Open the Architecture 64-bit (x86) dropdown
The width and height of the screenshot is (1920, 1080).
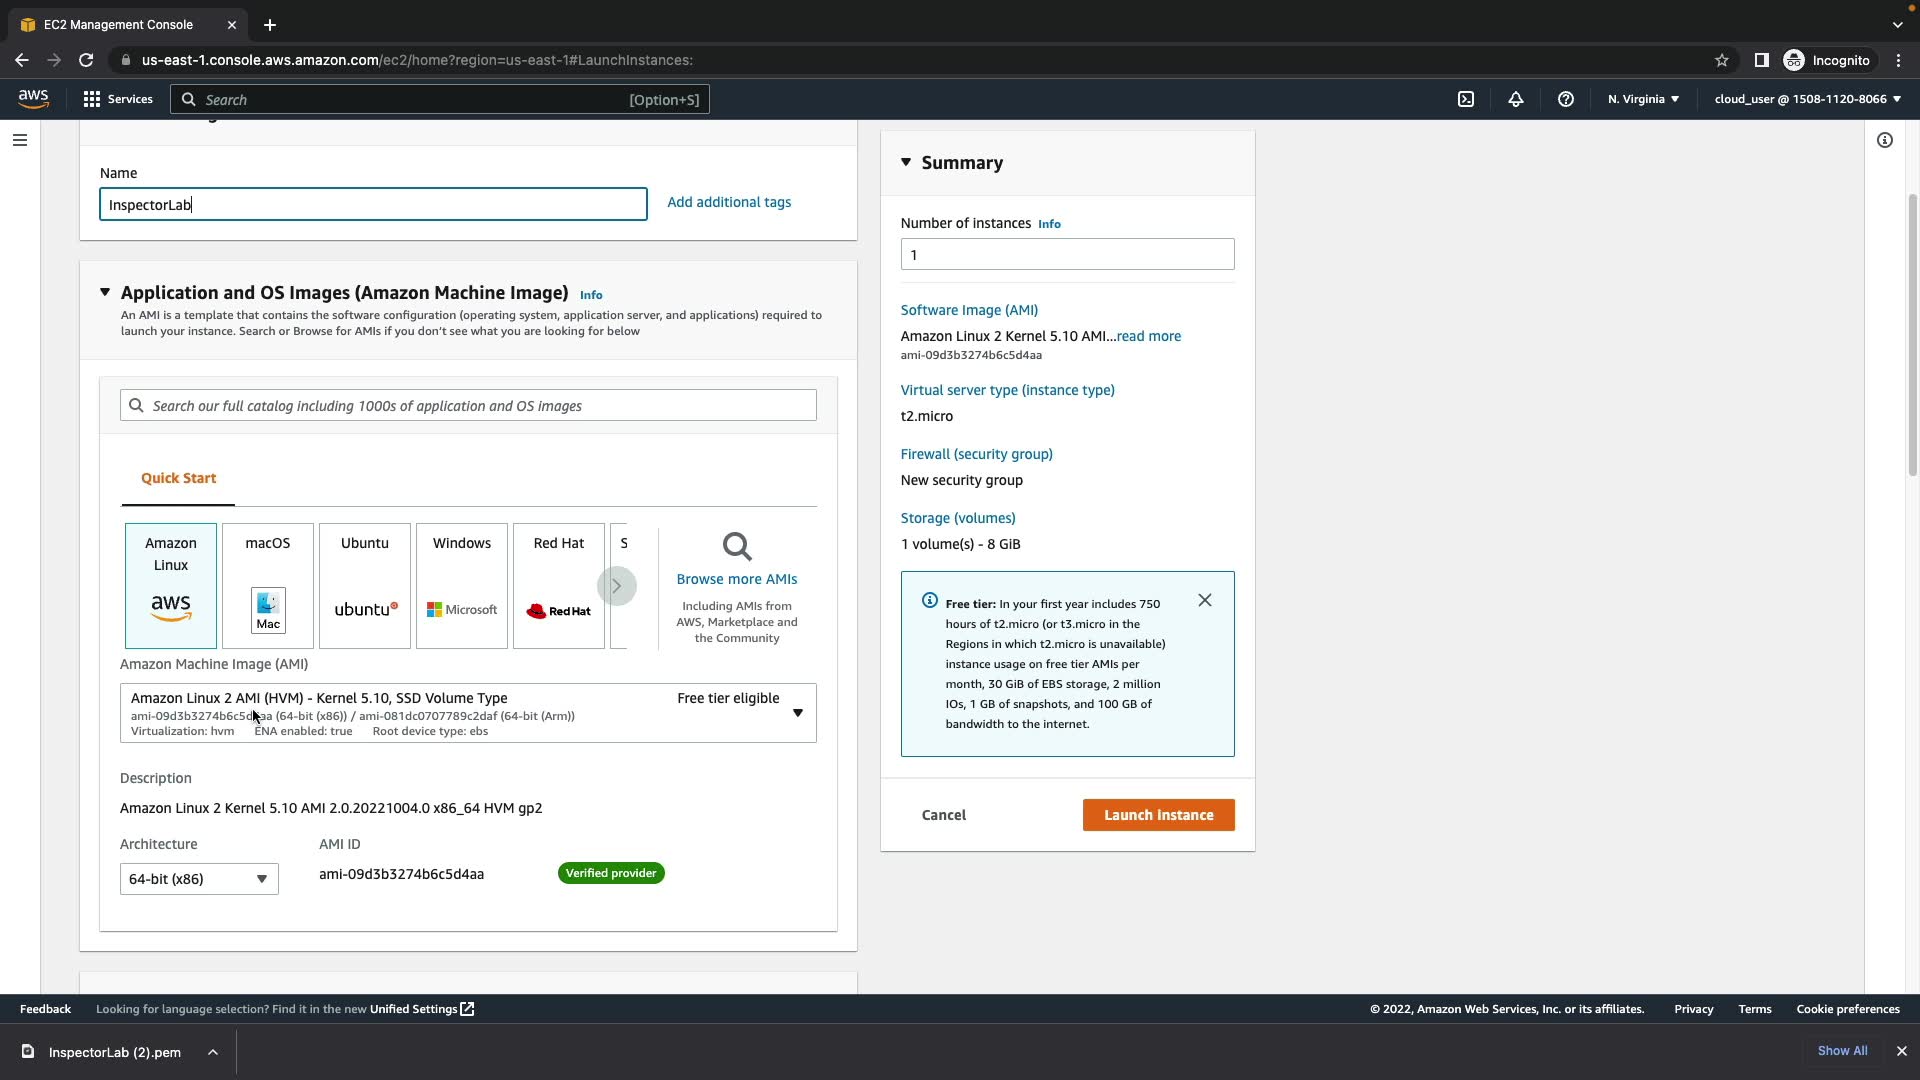pyautogui.click(x=199, y=879)
